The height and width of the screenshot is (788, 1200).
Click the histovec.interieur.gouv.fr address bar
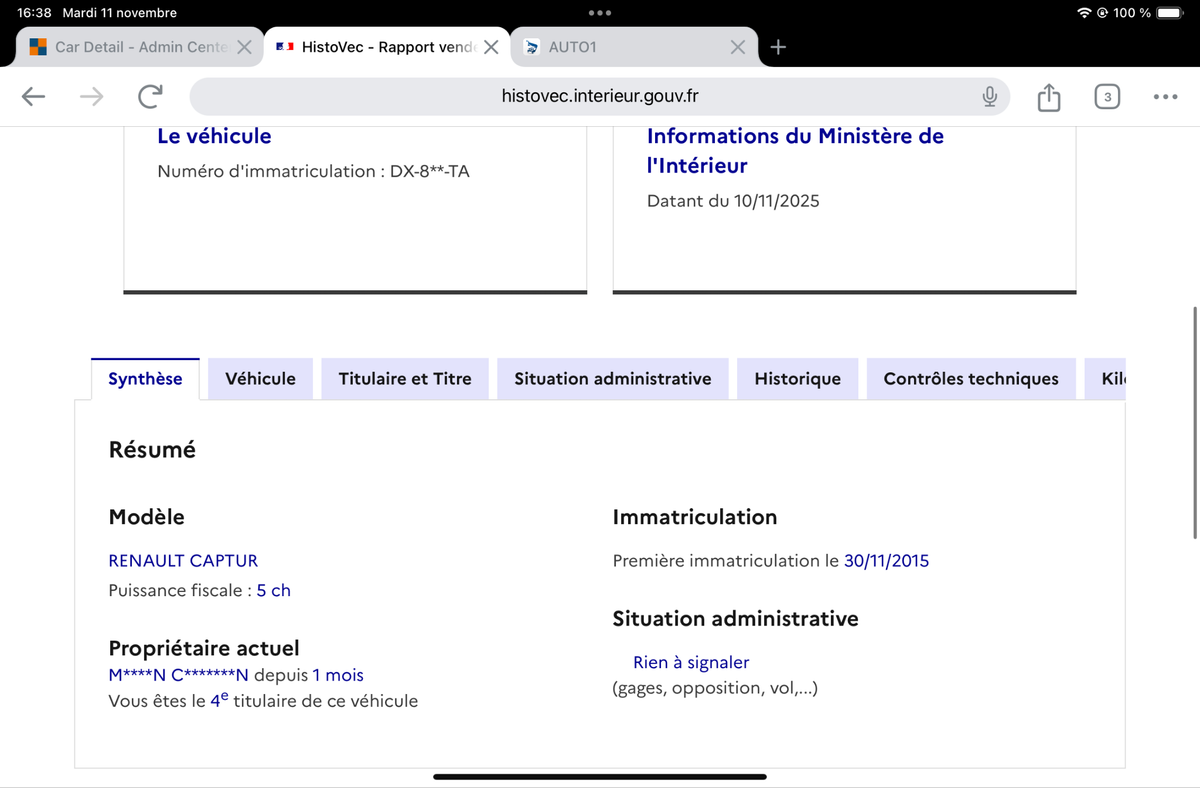(x=600, y=96)
